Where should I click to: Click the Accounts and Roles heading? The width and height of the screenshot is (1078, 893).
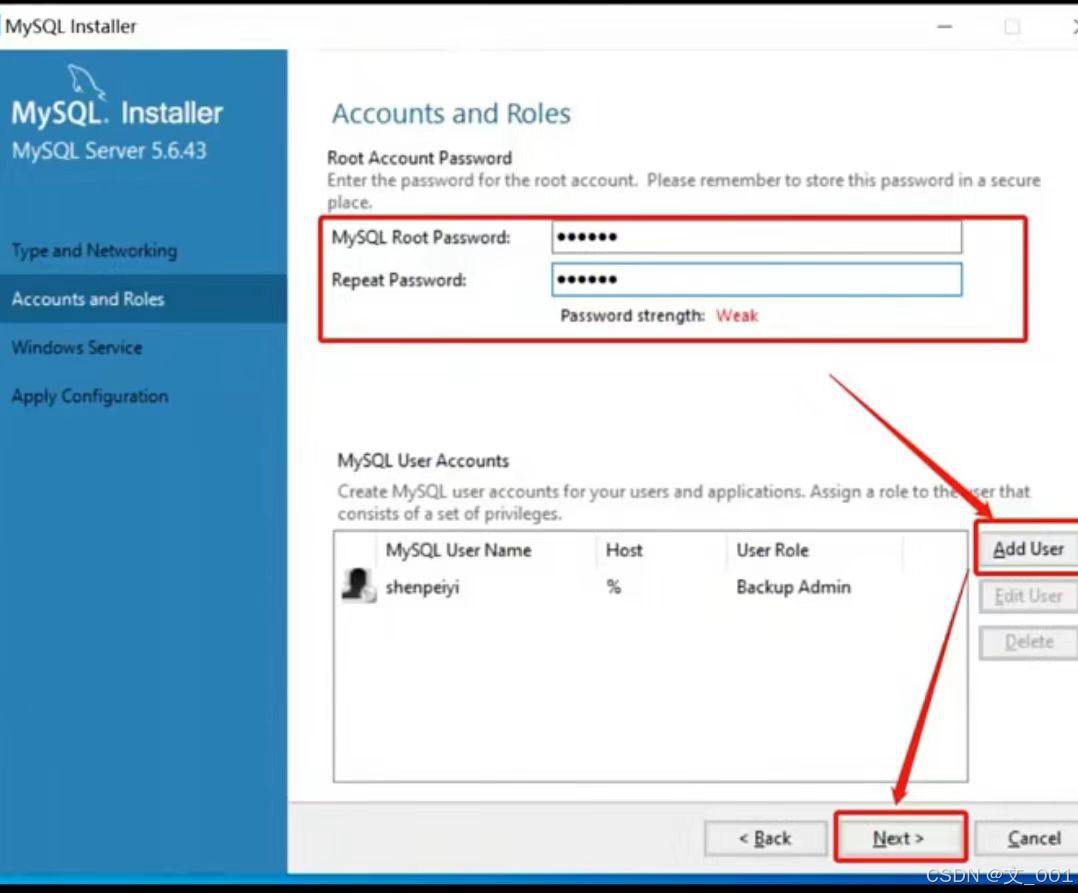coord(451,113)
